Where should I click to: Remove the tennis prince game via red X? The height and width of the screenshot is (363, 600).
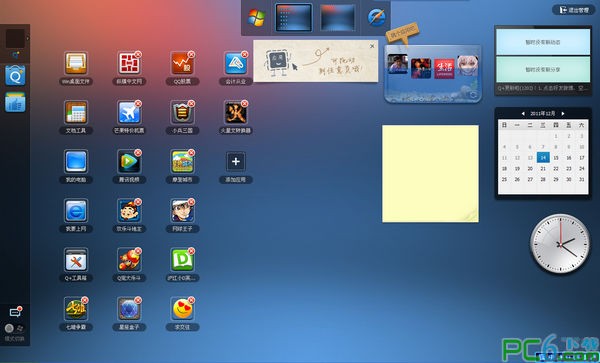tap(191, 202)
